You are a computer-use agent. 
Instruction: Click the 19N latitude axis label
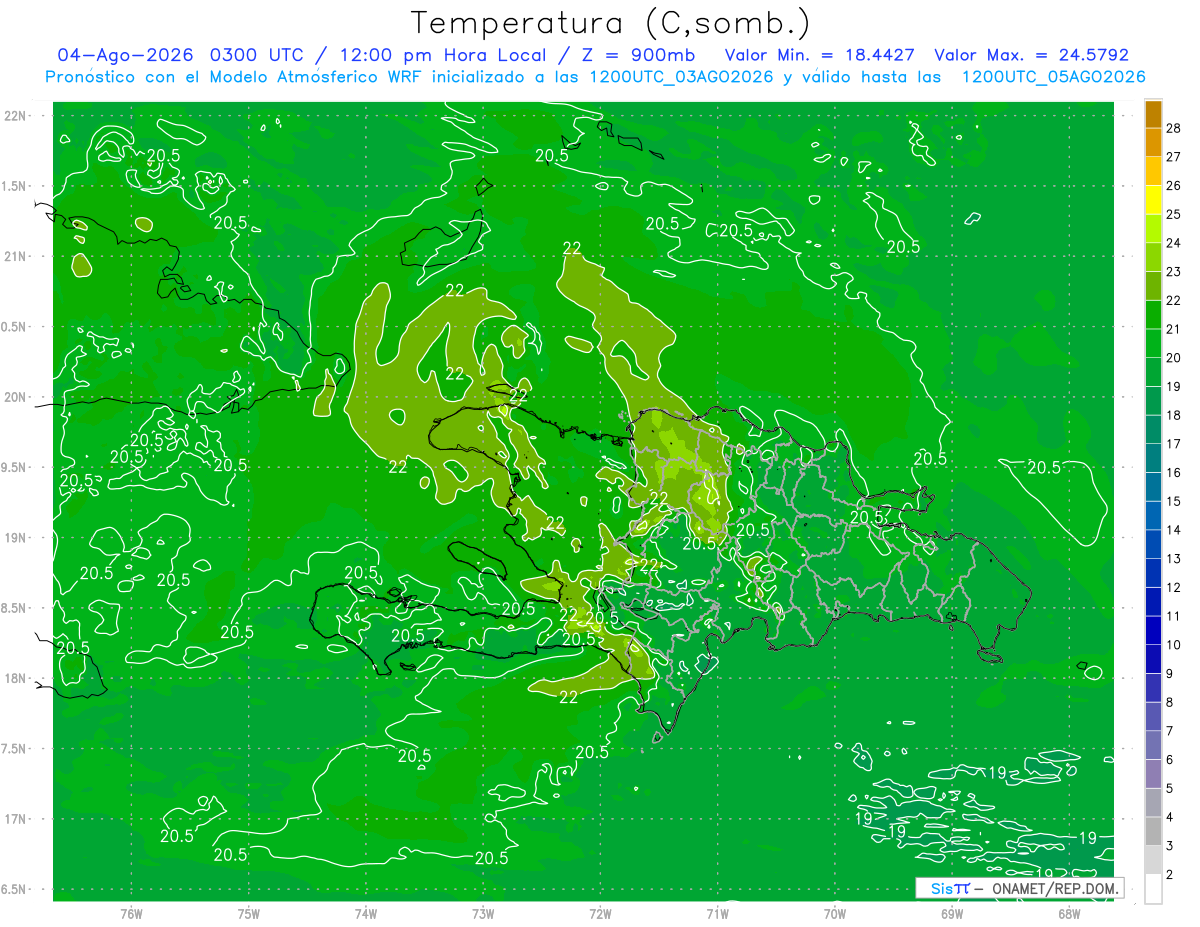click(x=16, y=538)
